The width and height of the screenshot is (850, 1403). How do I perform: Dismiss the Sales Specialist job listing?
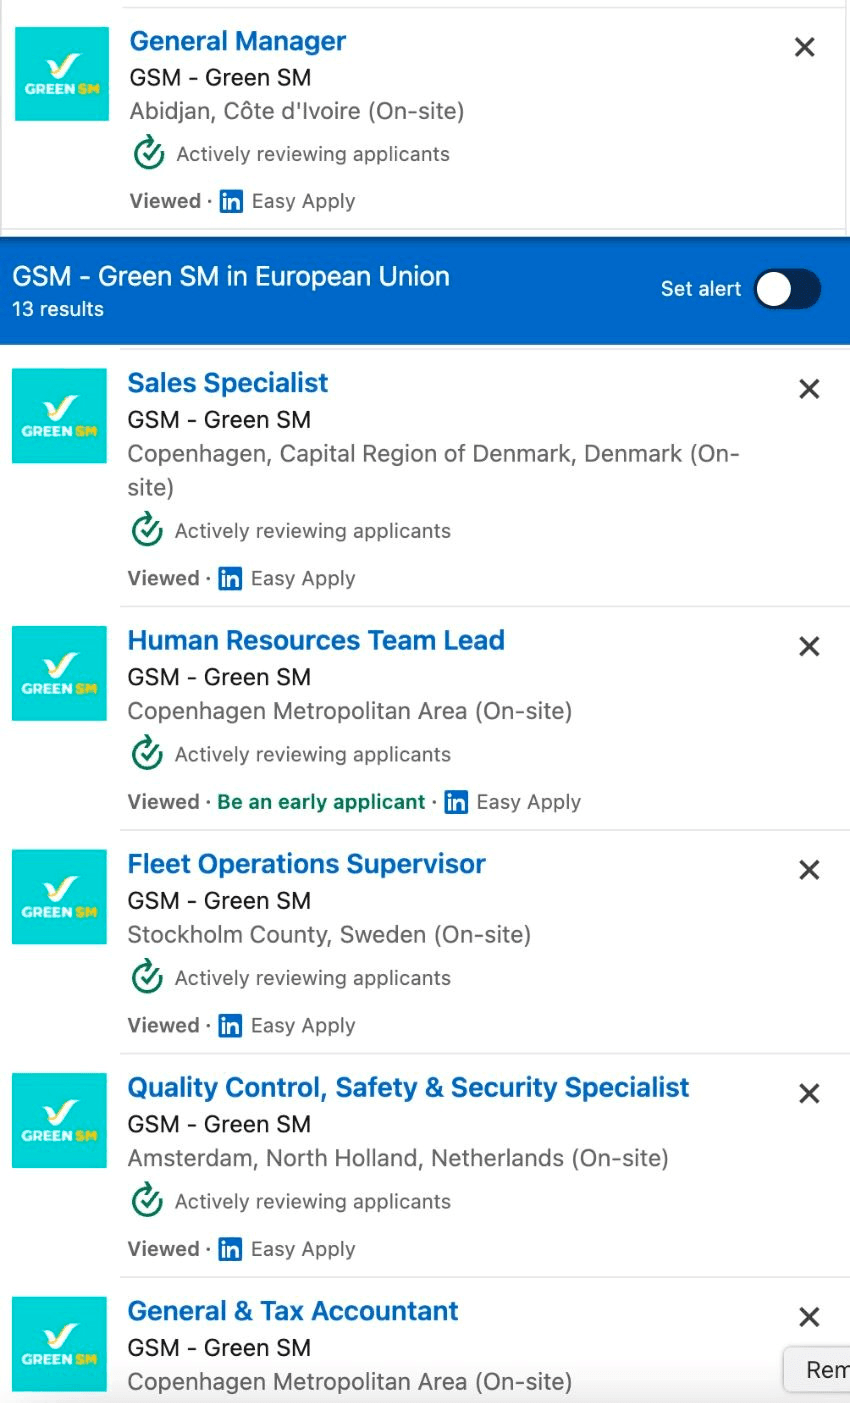pos(809,389)
